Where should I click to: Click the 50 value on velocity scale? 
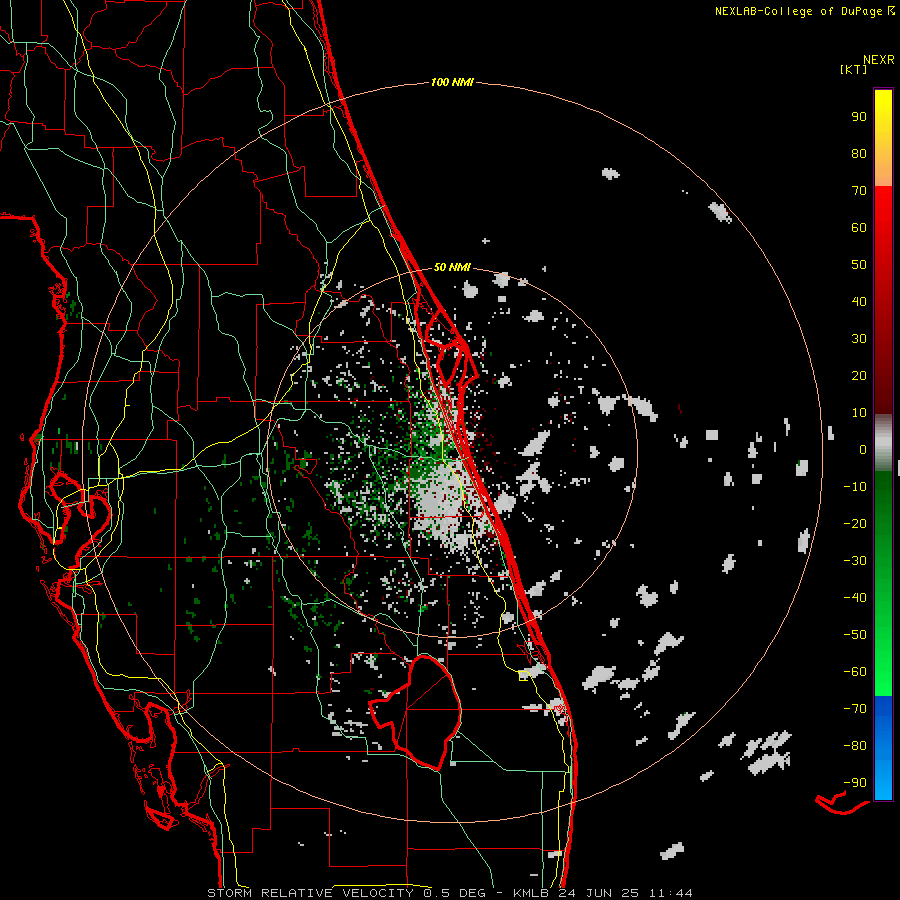tap(859, 265)
